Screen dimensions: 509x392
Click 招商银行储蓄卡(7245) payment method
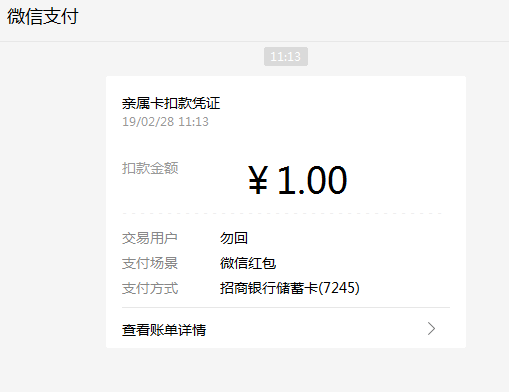[290, 288]
